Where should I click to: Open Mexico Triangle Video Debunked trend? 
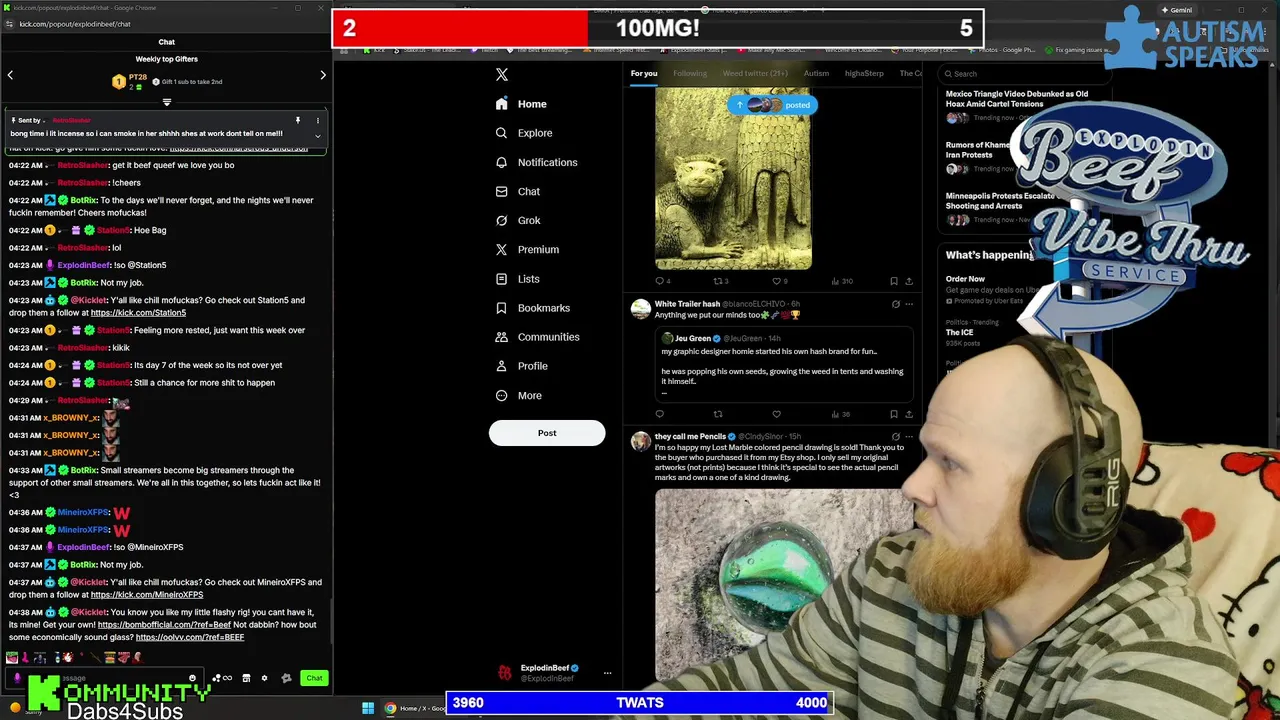(1017, 99)
